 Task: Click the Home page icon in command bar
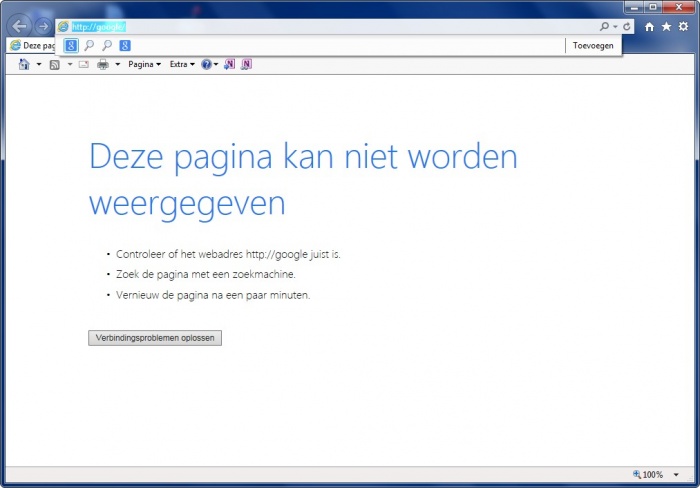point(24,64)
